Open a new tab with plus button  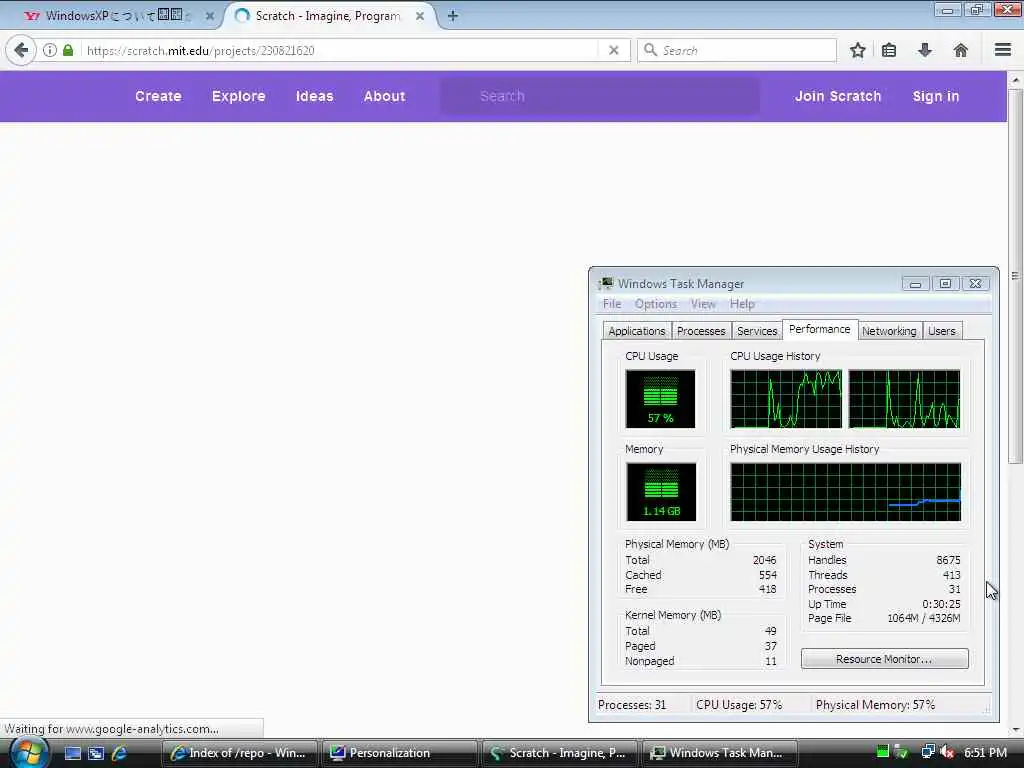click(453, 16)
